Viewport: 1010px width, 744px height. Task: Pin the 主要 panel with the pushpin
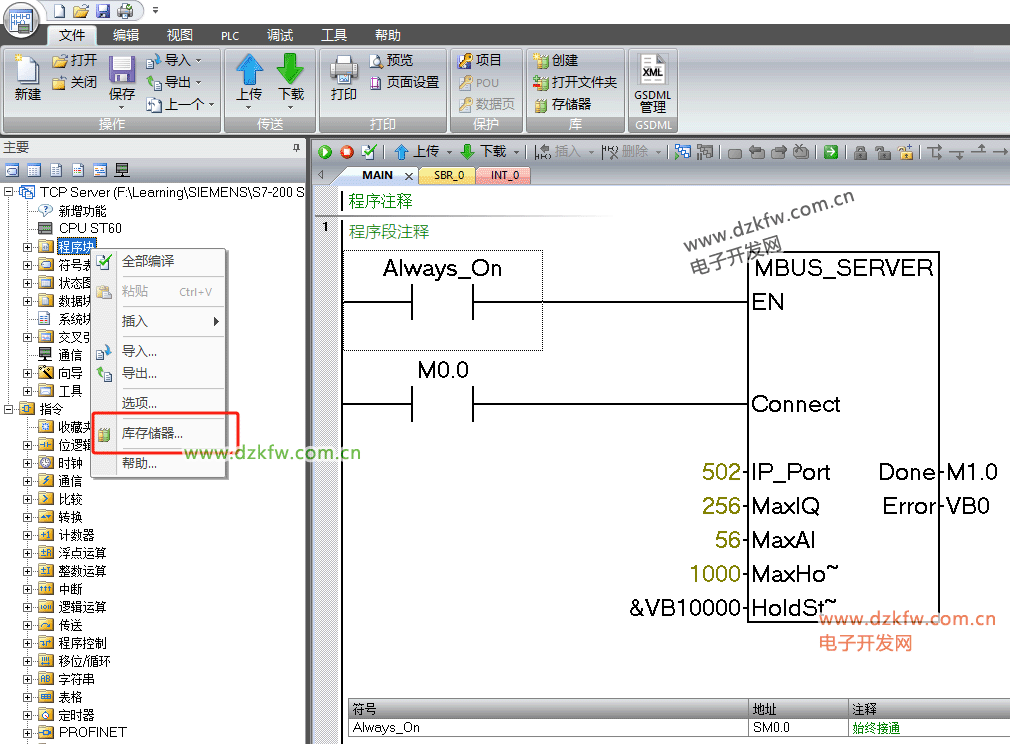(296, 148)
